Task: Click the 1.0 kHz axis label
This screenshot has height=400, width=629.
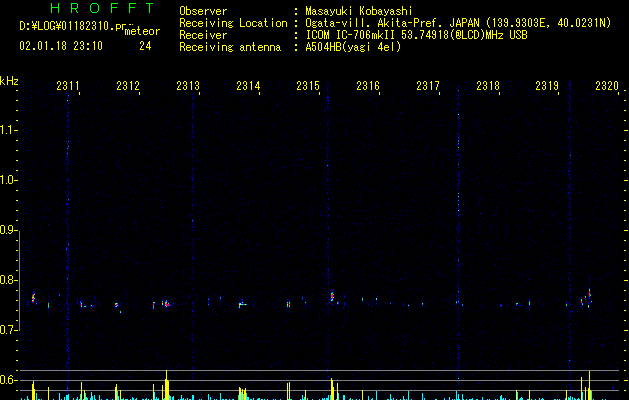Action: point(8,180)
